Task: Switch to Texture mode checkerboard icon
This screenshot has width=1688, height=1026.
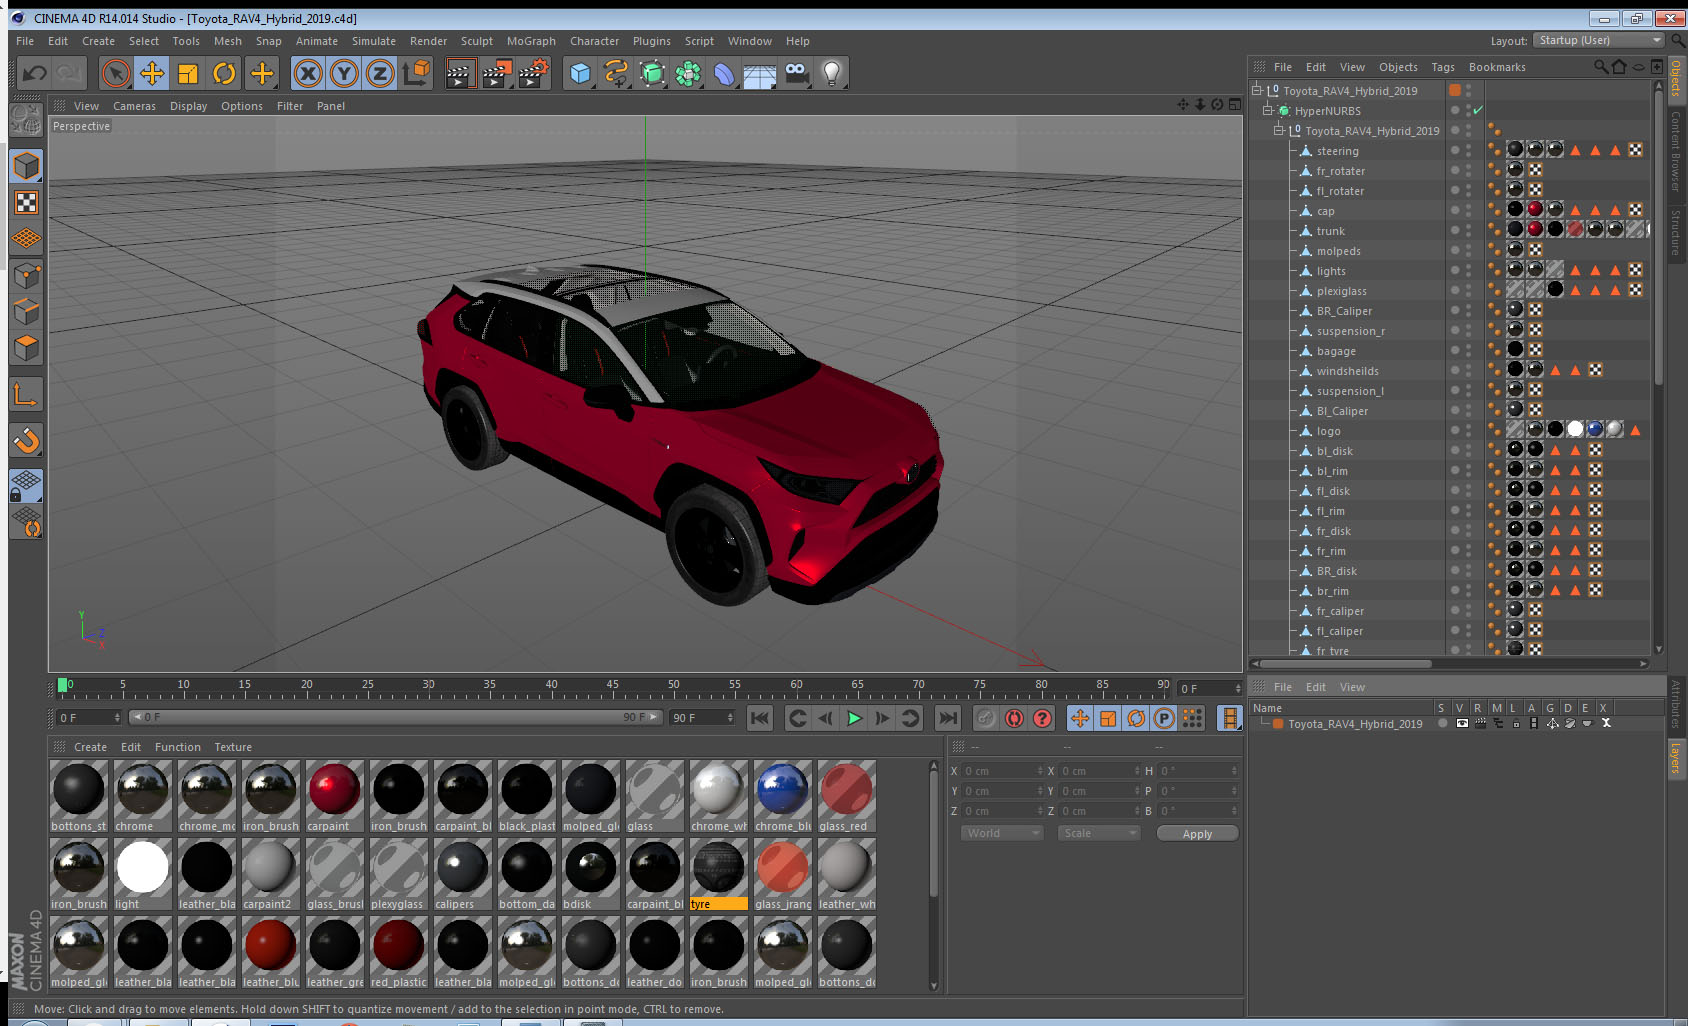Action: coord(26,203)
